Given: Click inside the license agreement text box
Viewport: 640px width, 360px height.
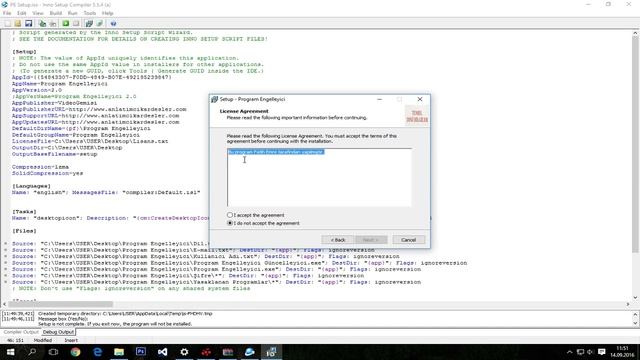Looking at the screenshot, I should point(319,178).
